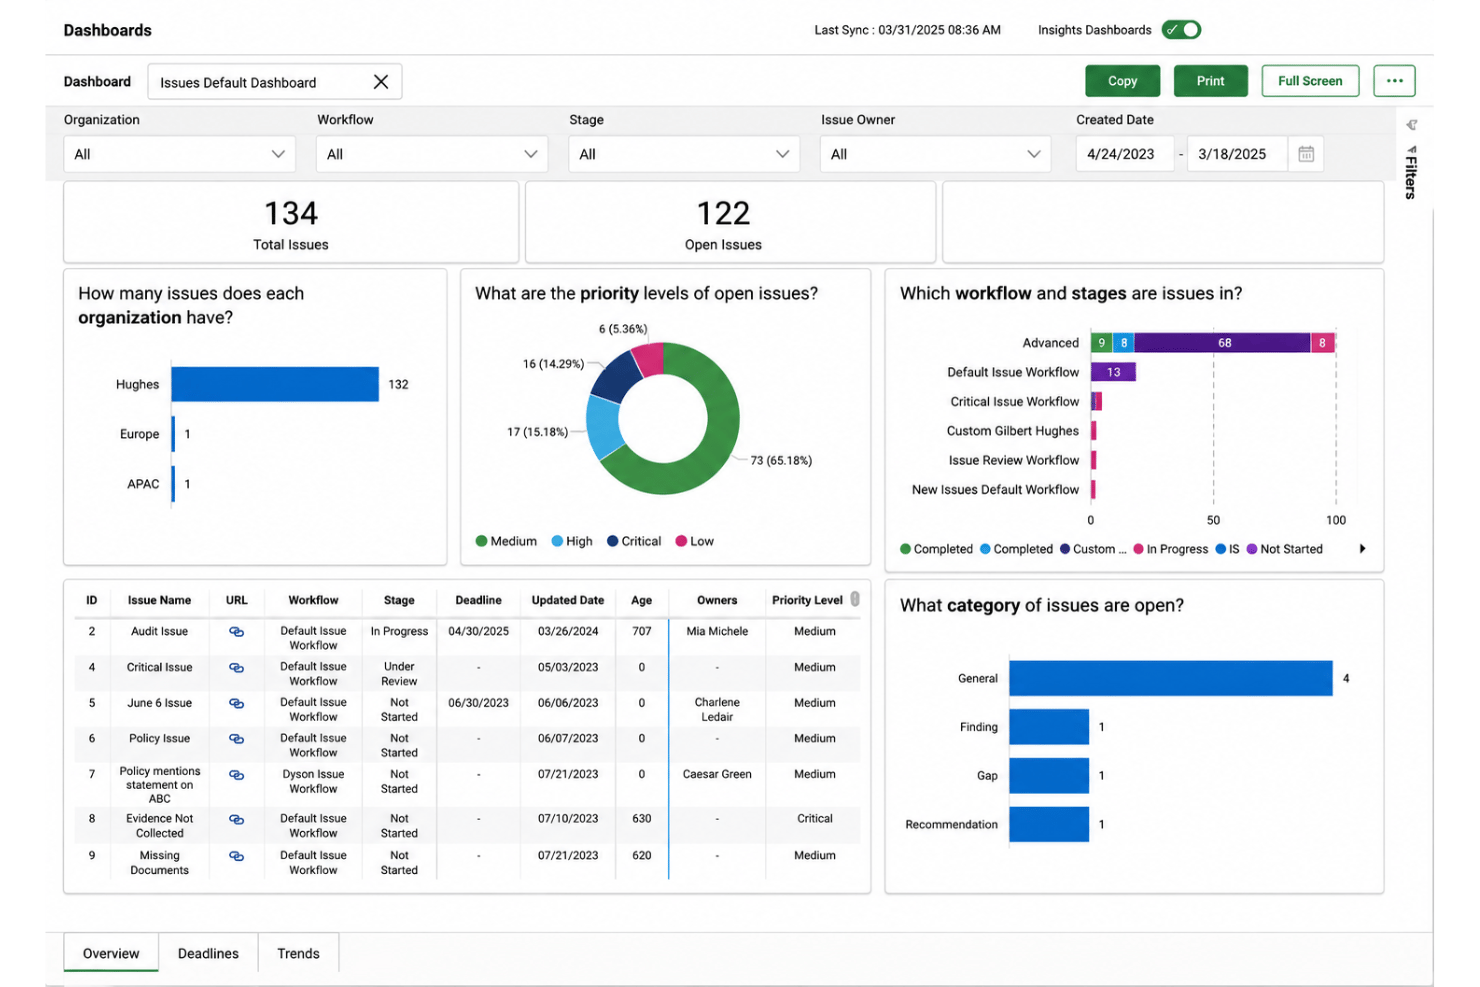Expand the Workflow filter dropdown
1480x987 pixels.
pyautogui.click(x=432, y=154)
